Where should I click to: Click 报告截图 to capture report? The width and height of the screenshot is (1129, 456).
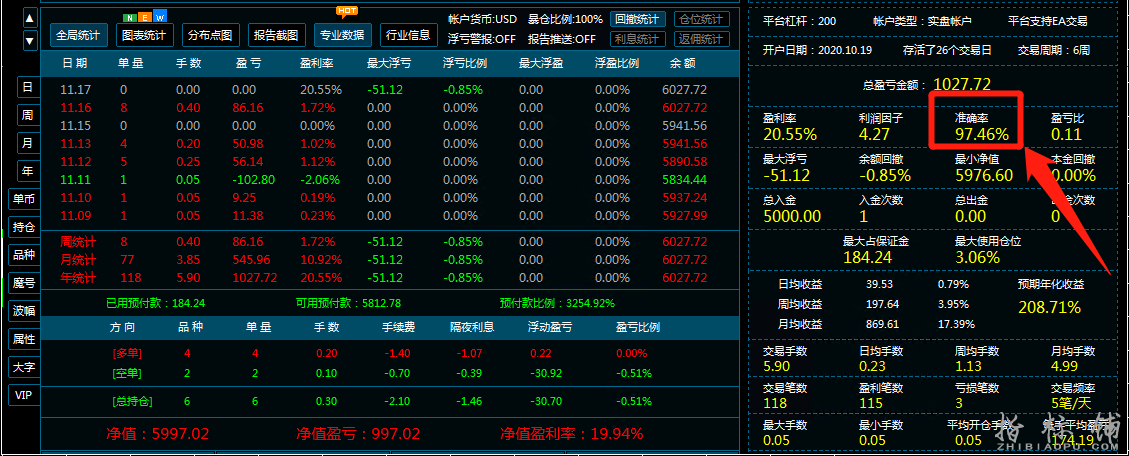click(276, 34)
